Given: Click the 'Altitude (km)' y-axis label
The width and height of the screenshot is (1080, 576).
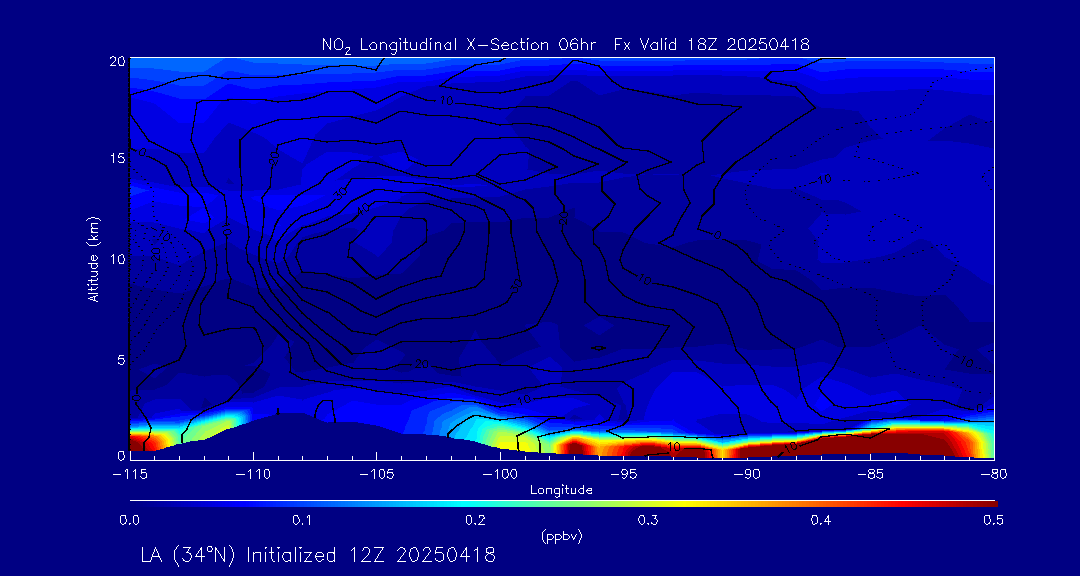Looking at the screenshot, I should tap(94, 258).
